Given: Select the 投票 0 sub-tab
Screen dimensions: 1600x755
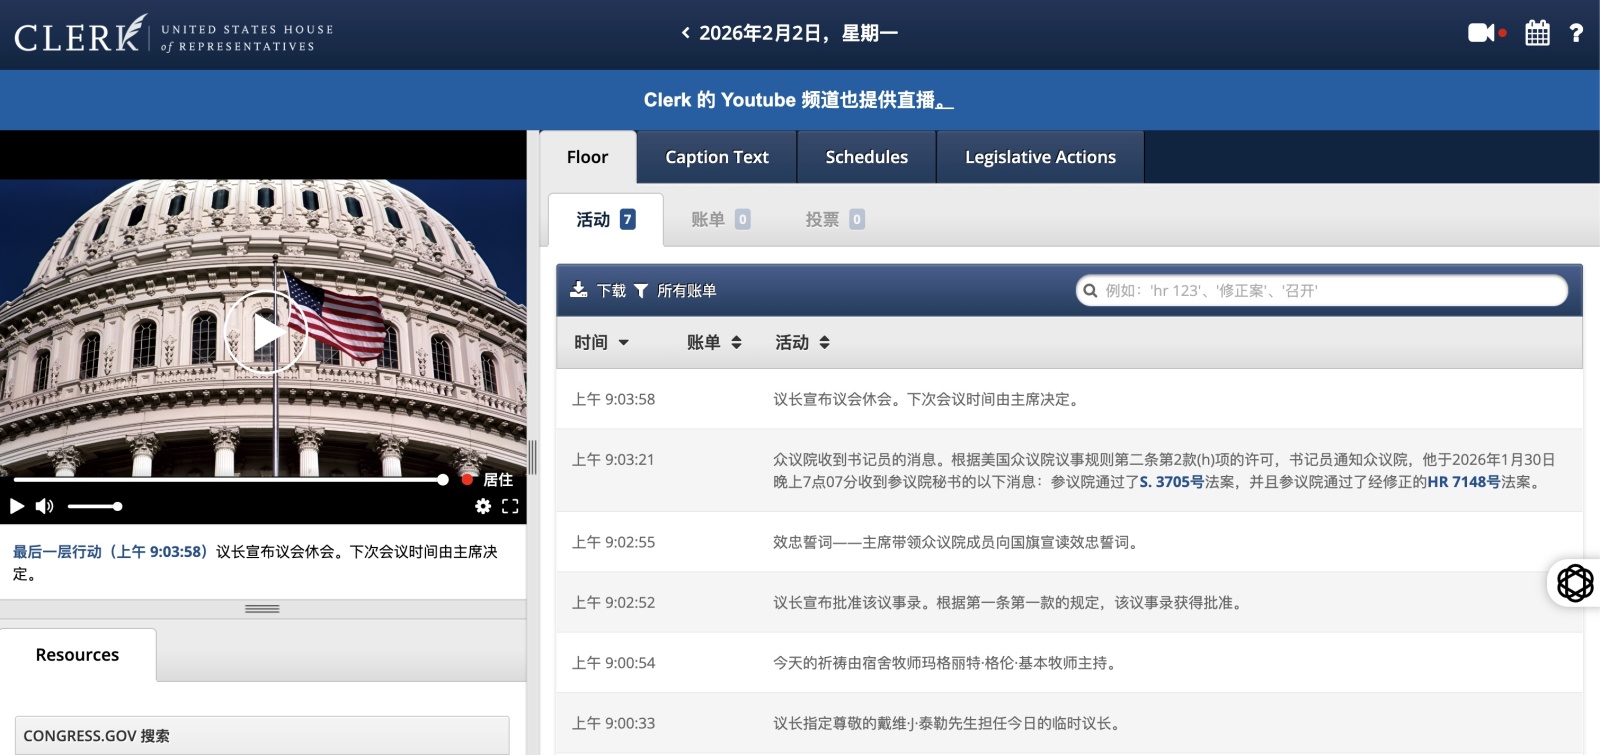Looking at the screenshot, I should click(x=835, y=219).
